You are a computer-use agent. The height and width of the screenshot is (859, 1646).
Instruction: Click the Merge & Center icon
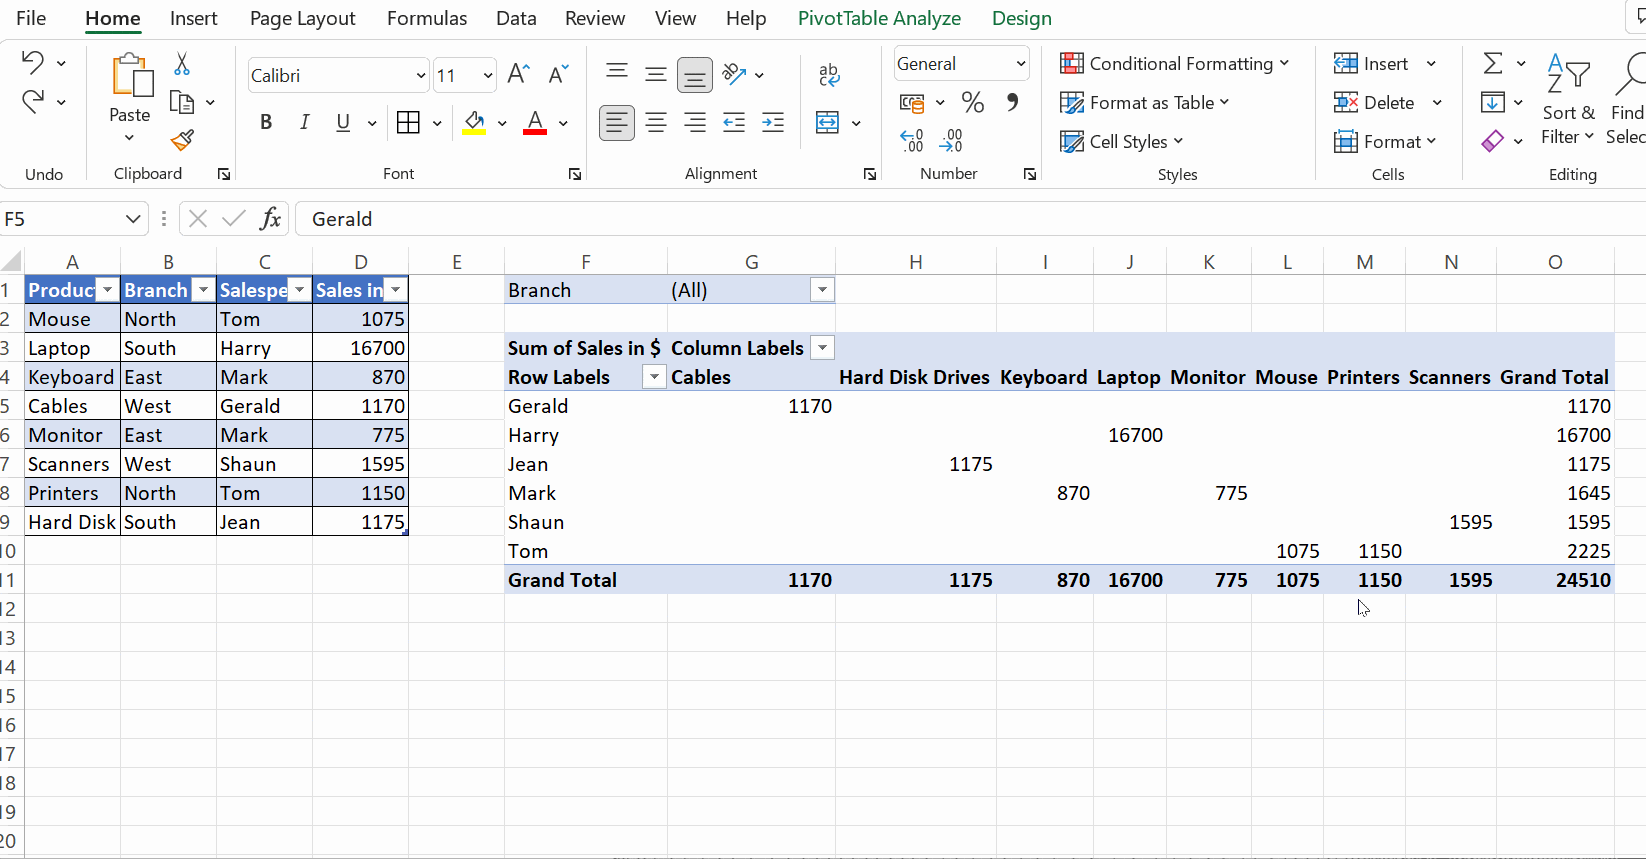[x=828, y=123]
